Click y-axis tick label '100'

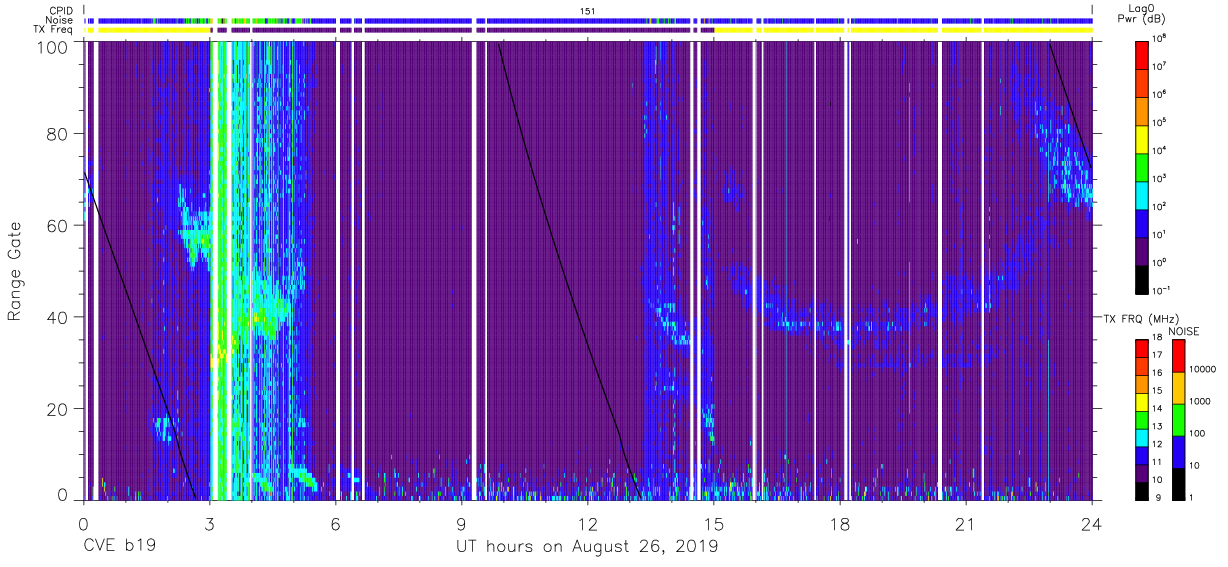(53, 46)
